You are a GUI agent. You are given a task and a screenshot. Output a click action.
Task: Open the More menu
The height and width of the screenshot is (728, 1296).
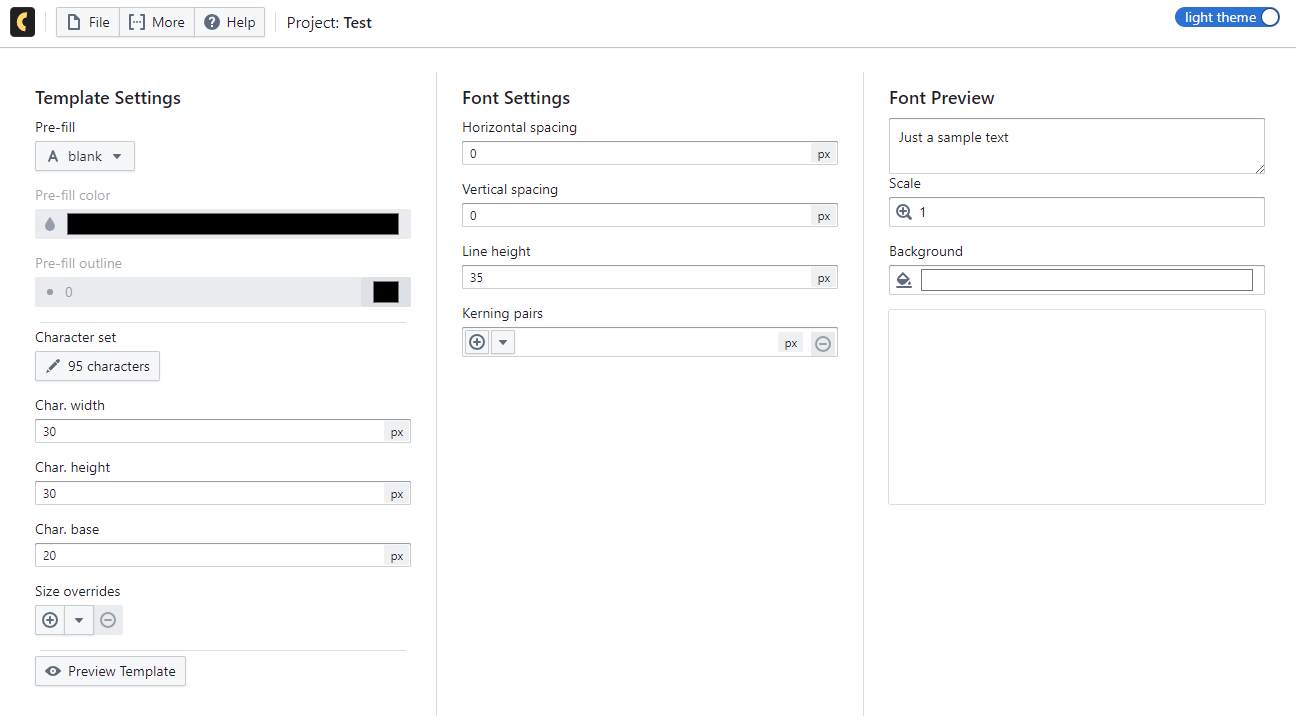(x=156, y=21)
